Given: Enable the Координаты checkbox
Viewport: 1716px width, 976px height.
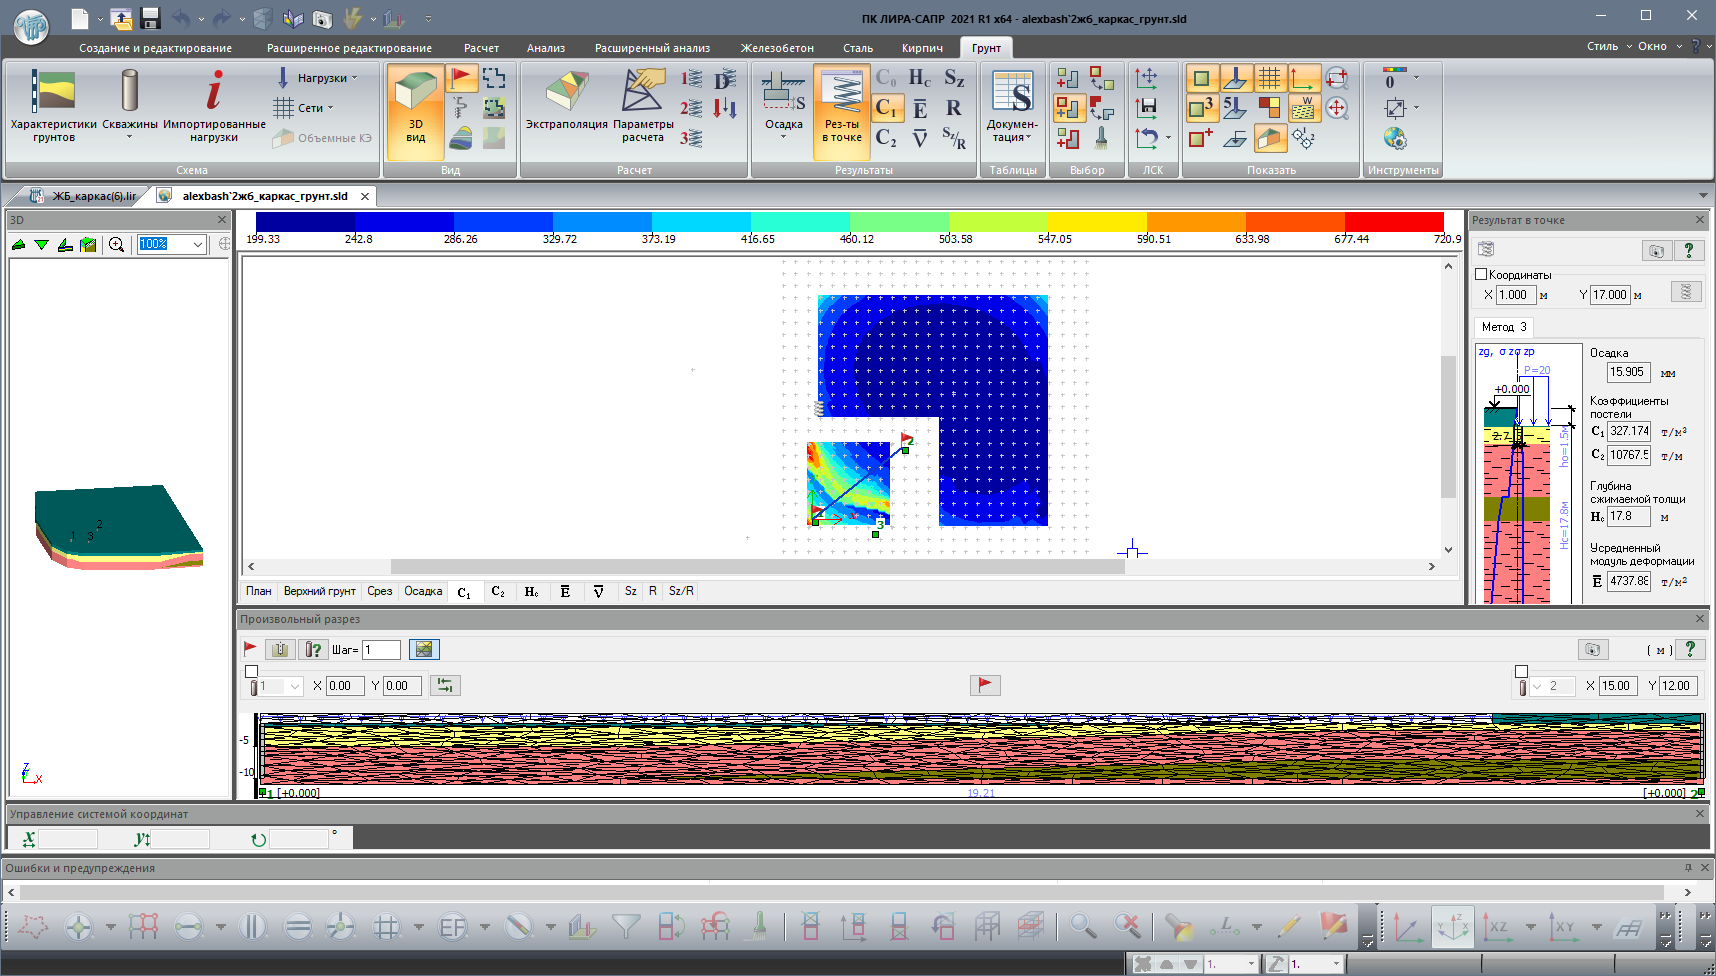Looking at the screenshot, I should pos(1482,274).
